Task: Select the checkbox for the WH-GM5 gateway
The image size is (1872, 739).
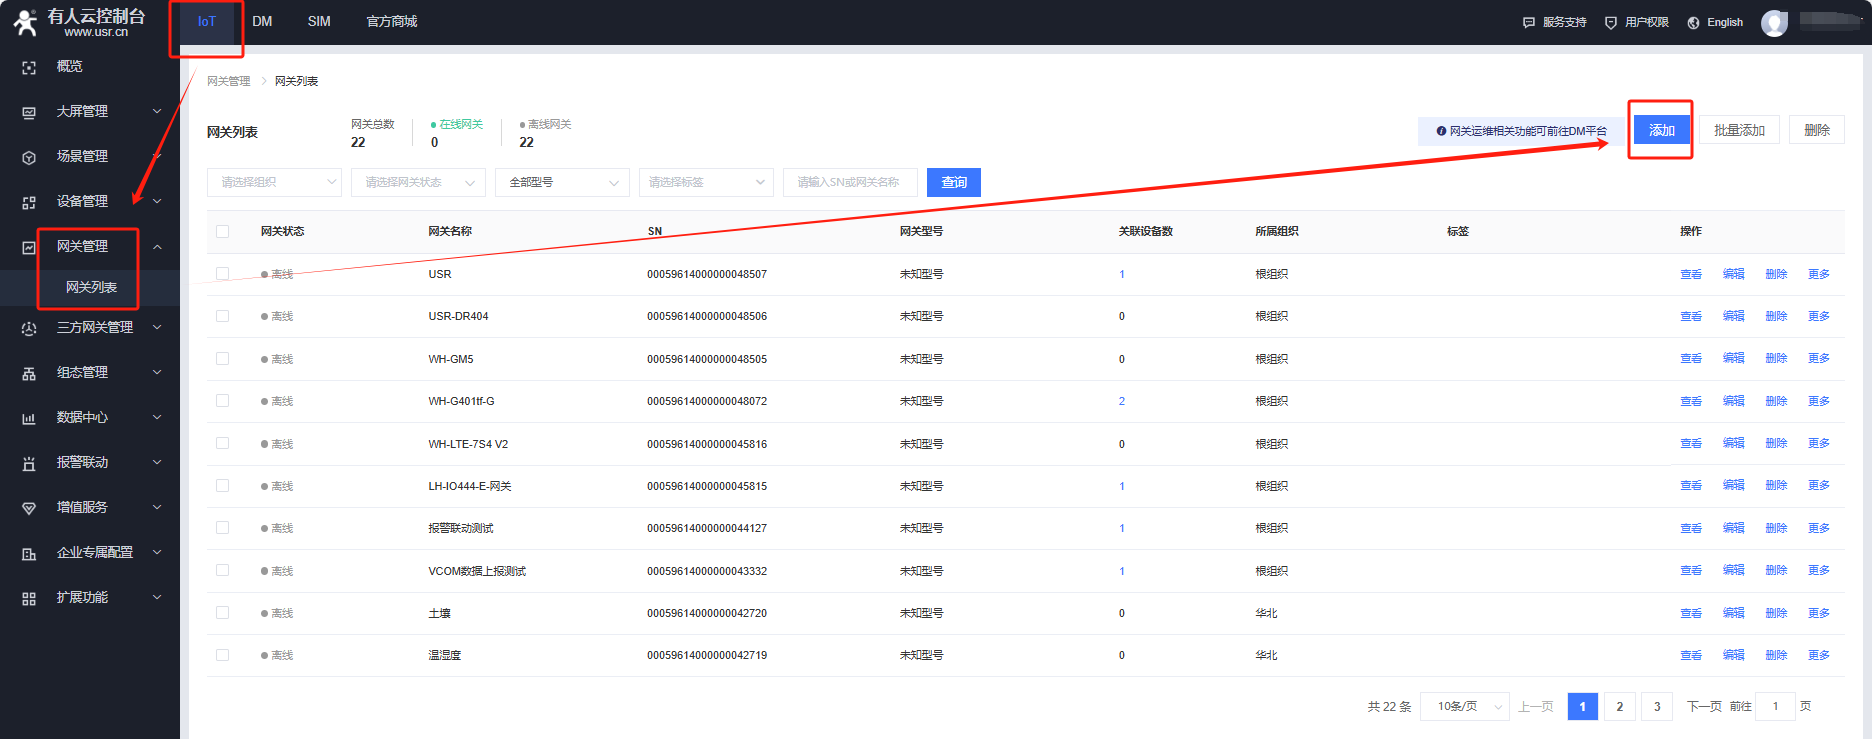Action: pyautogui.click(x=222, y=358)
